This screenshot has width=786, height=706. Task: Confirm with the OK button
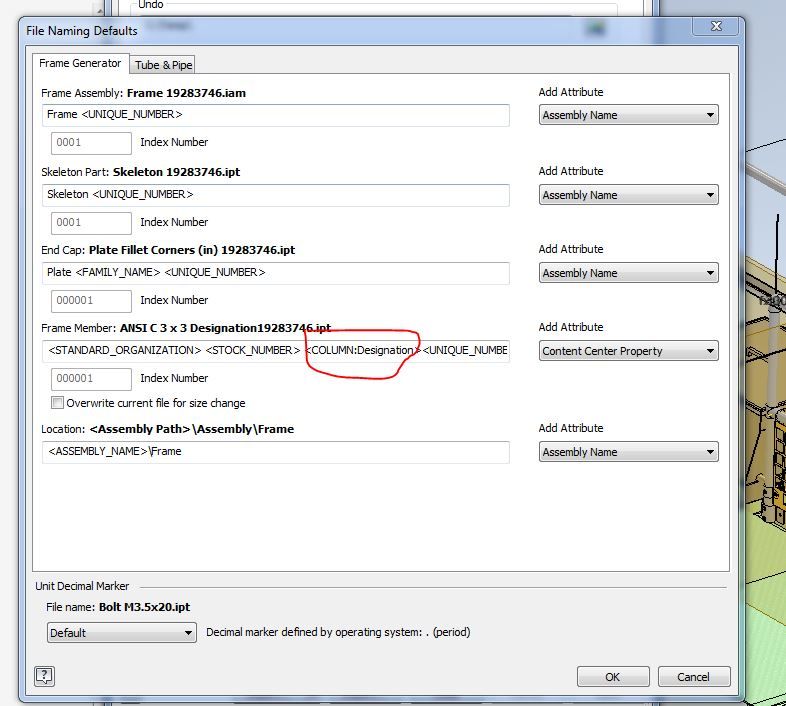[x=613, y=677]
